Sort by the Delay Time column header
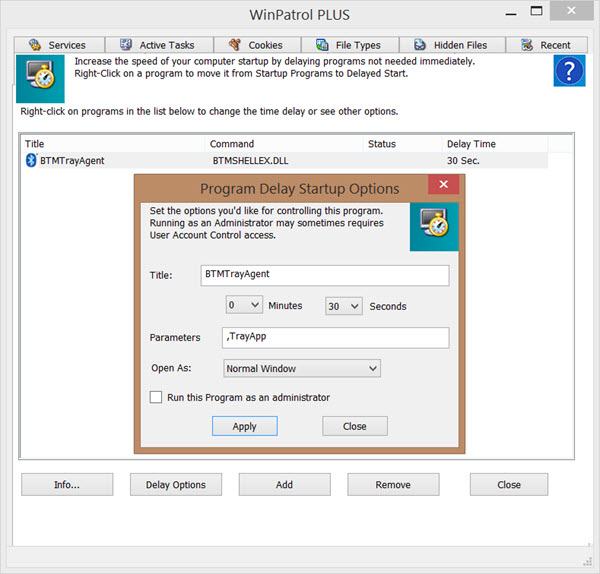The image size is (600, 574). pos(496,144)
